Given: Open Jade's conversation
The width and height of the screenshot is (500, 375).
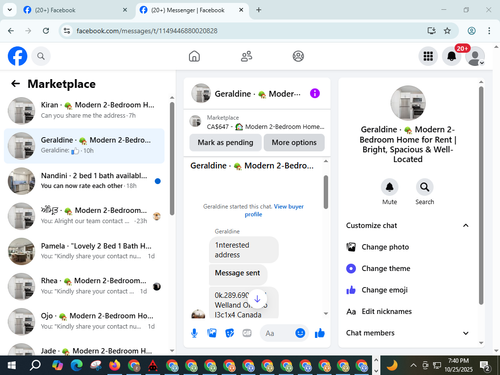Looking at the screenshot, I should (84, 348).
